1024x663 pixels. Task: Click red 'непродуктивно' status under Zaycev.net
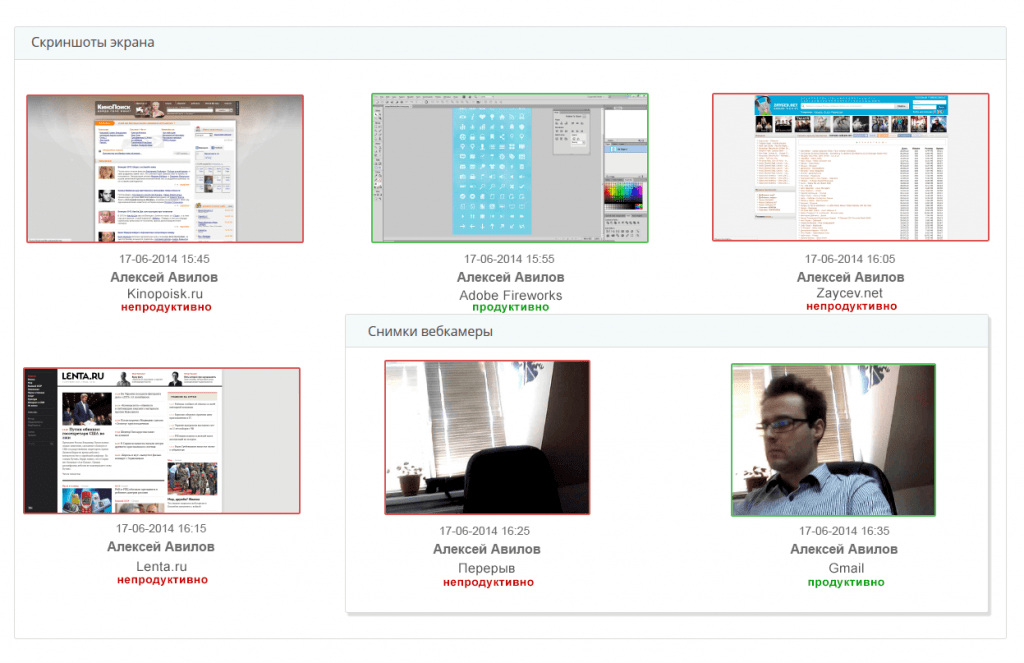pyautogui.click(x=850, y=307)
